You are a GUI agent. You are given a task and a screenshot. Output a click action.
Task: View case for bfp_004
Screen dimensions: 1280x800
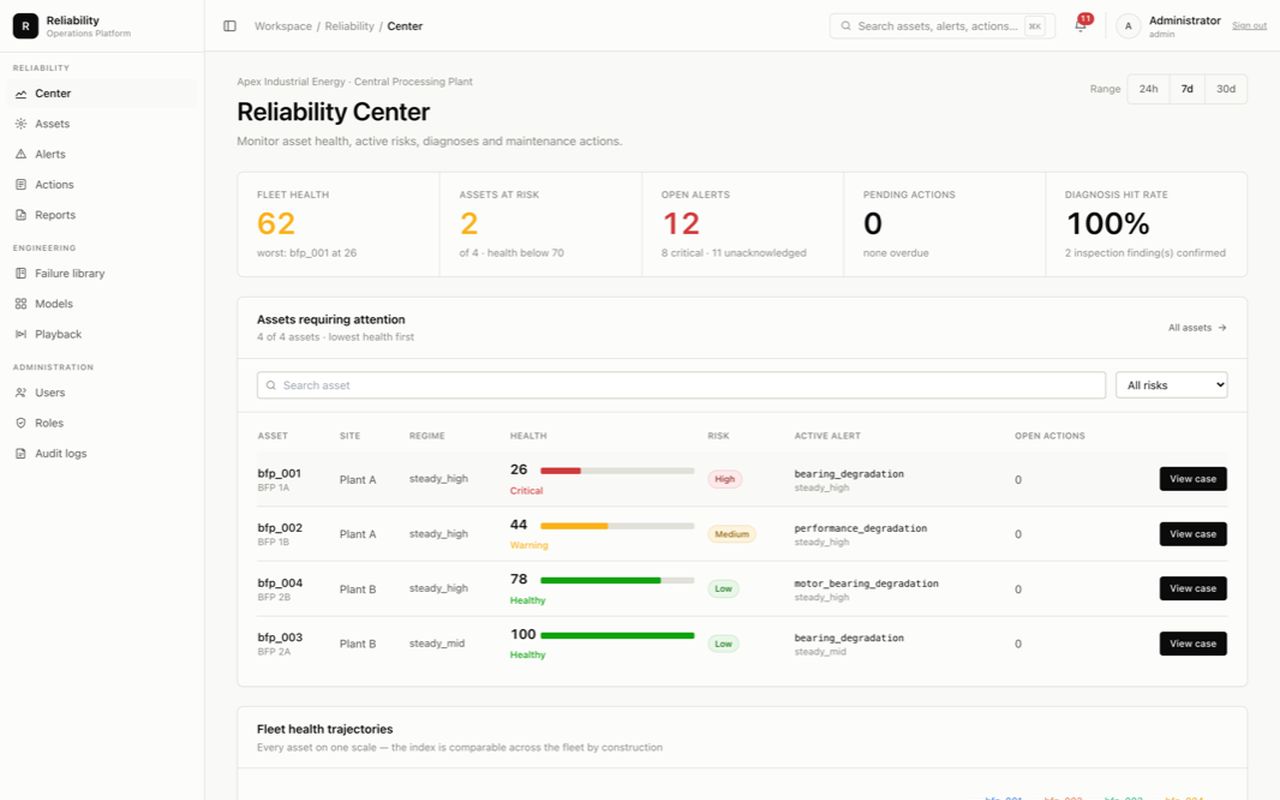coord(1193,588)
